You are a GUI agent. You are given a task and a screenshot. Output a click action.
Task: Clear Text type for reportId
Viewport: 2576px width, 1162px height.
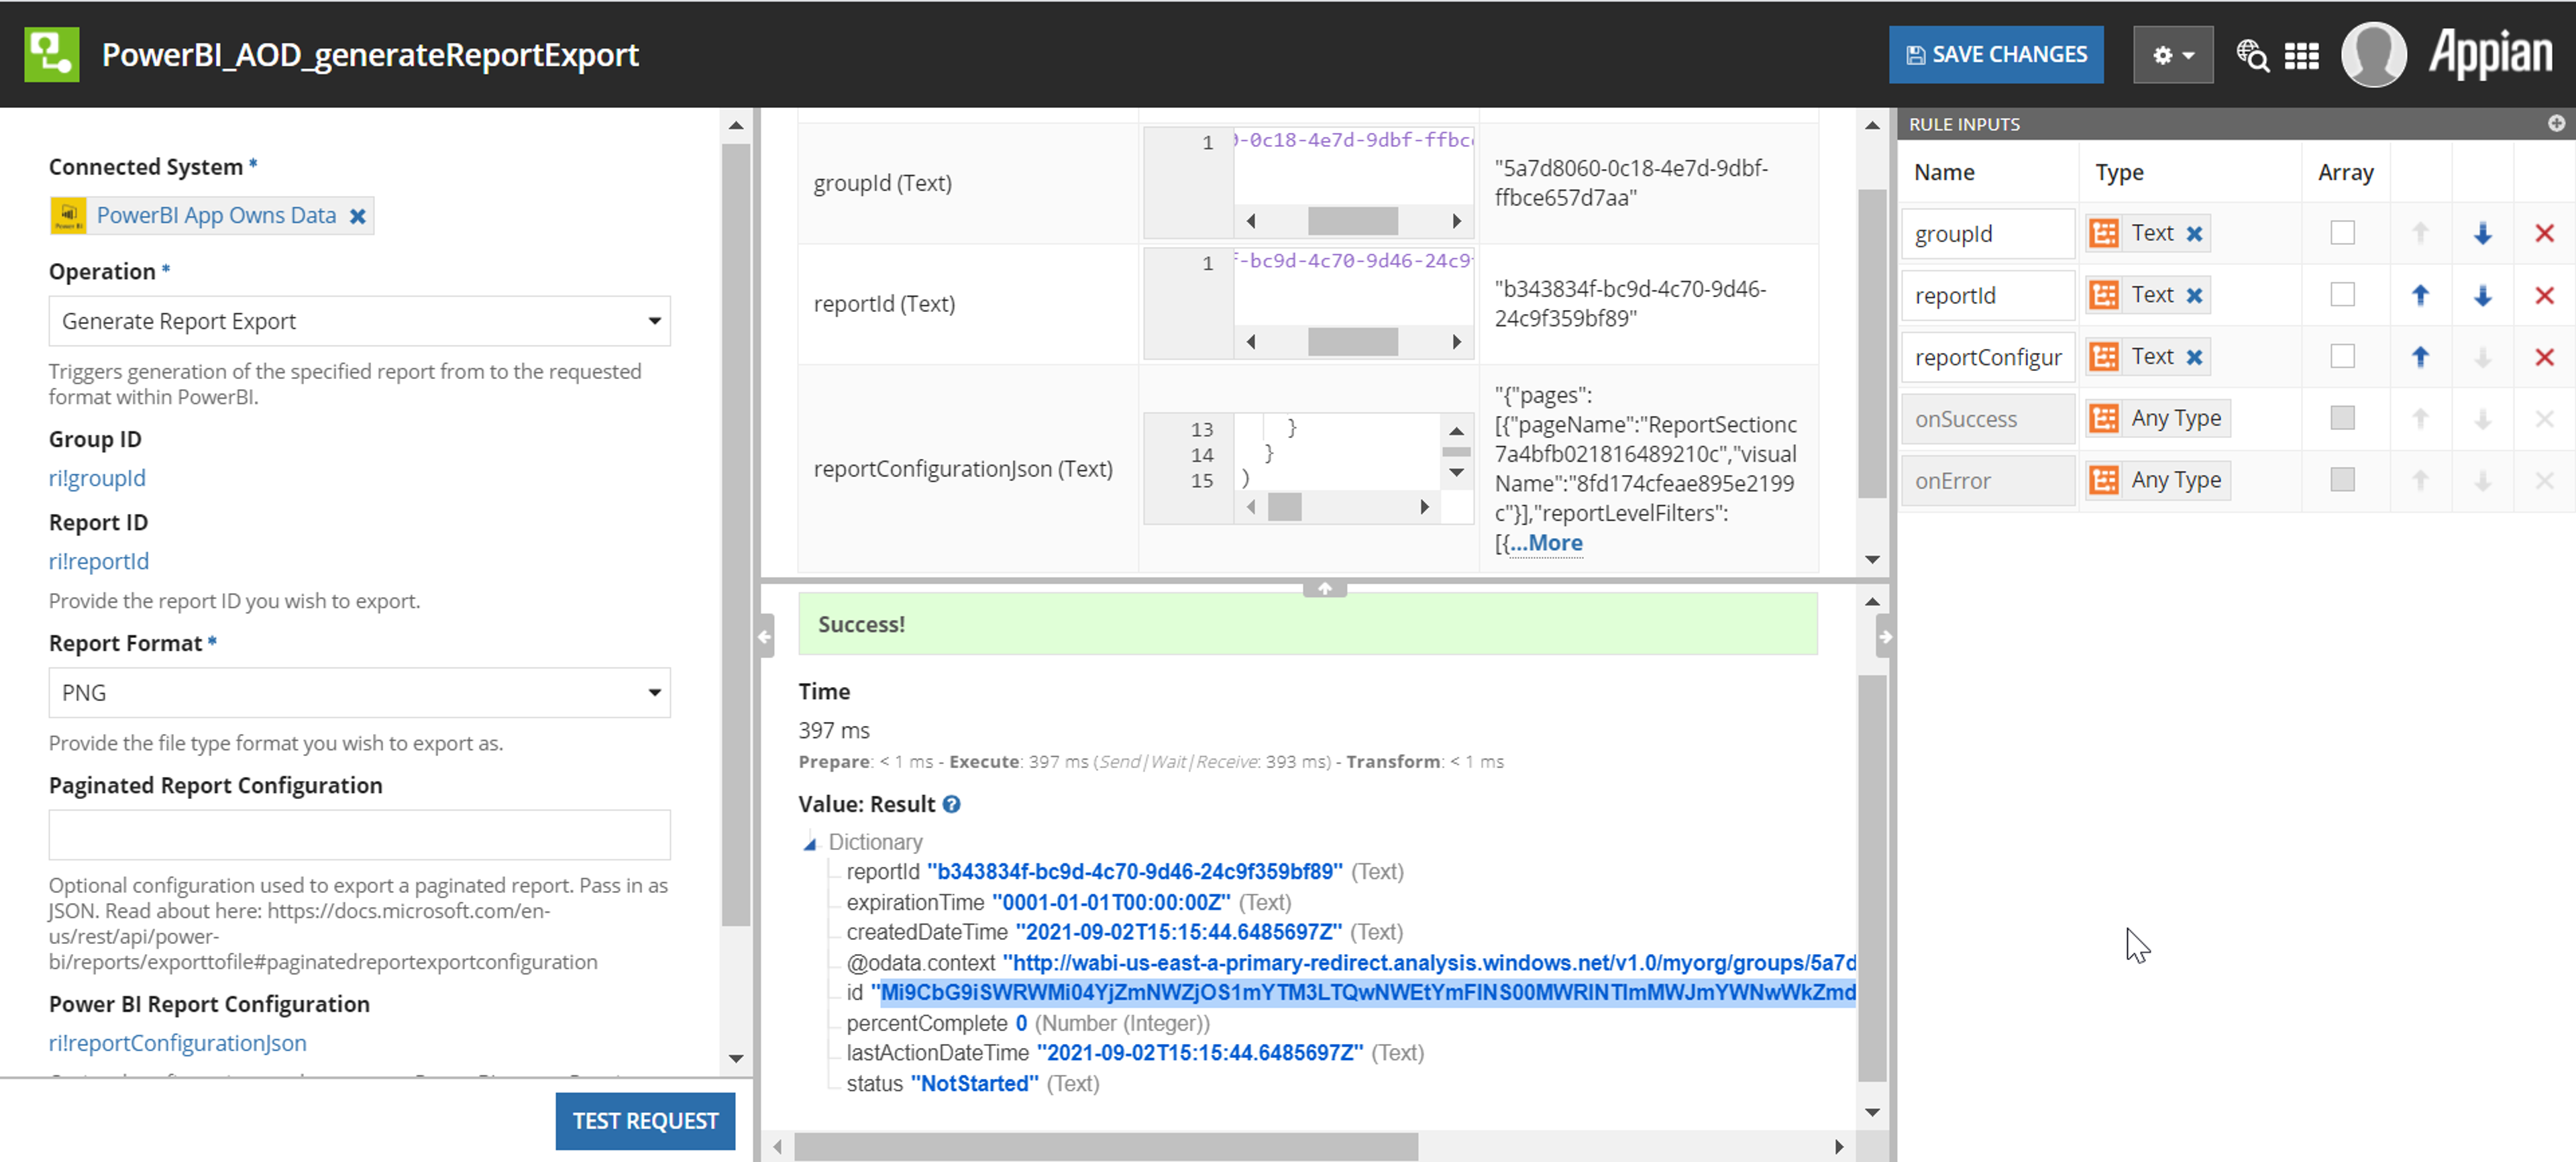coord(2194,296)
